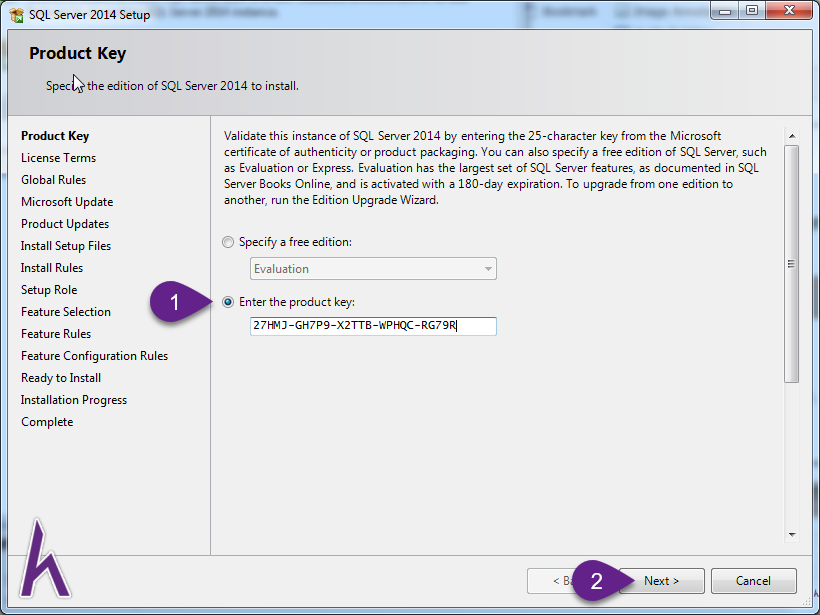Click 'Ready to Install' step
Image resolution: width=820 pixels, height=615 pixels.
(61, 378)
